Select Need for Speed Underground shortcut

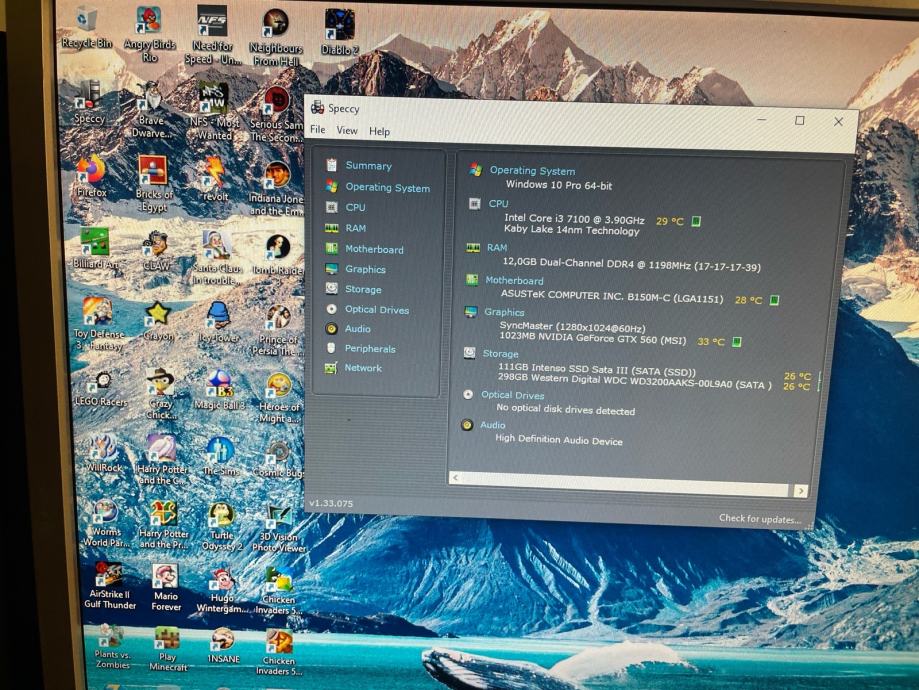[x=212, y=35]
